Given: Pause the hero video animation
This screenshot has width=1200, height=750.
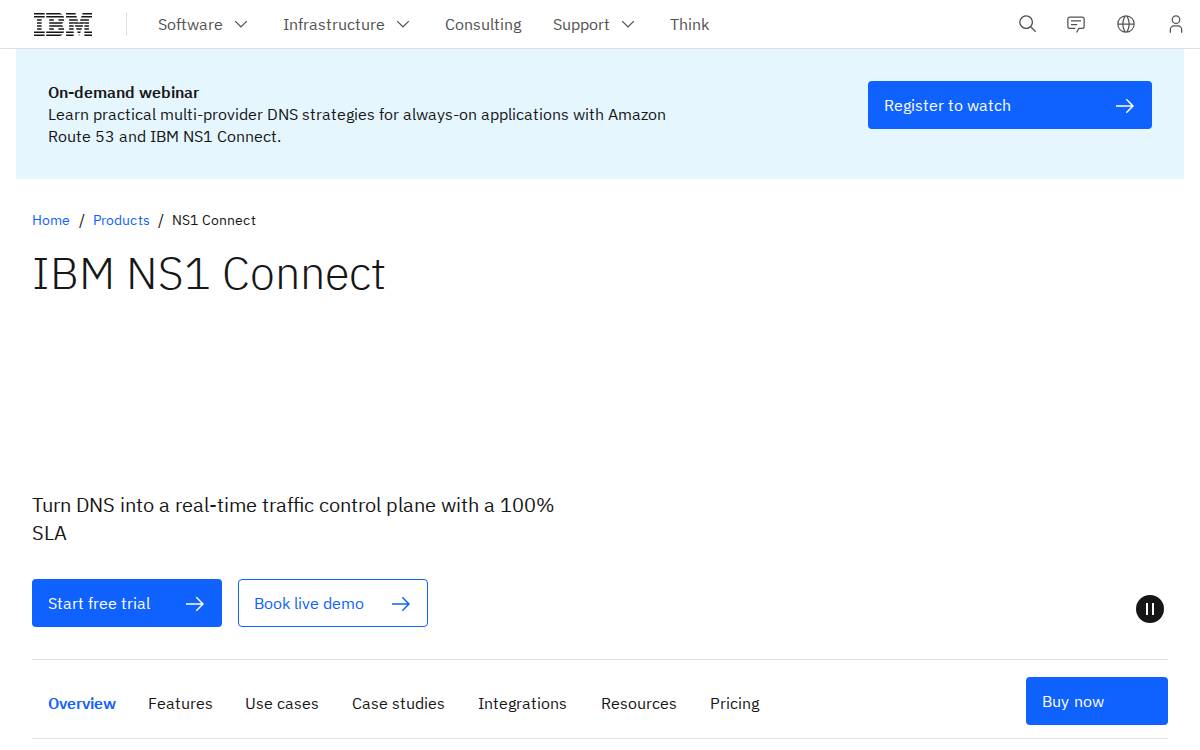Looking at the screenshot, I should [1150, 608].
